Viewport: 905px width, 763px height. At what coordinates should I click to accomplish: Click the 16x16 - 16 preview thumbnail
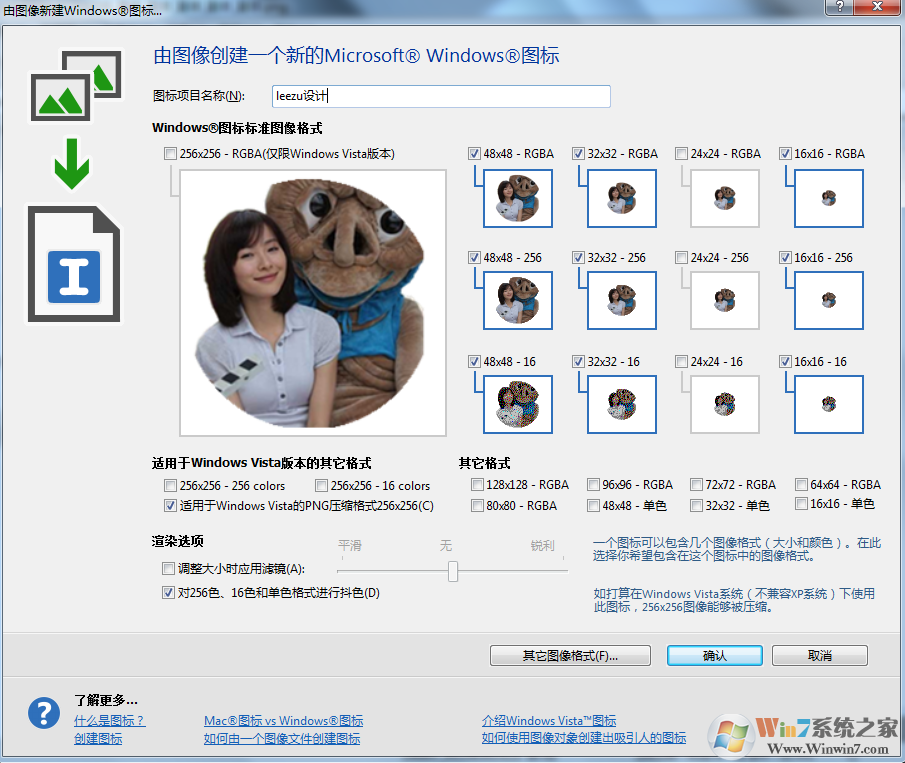[828, 405]
